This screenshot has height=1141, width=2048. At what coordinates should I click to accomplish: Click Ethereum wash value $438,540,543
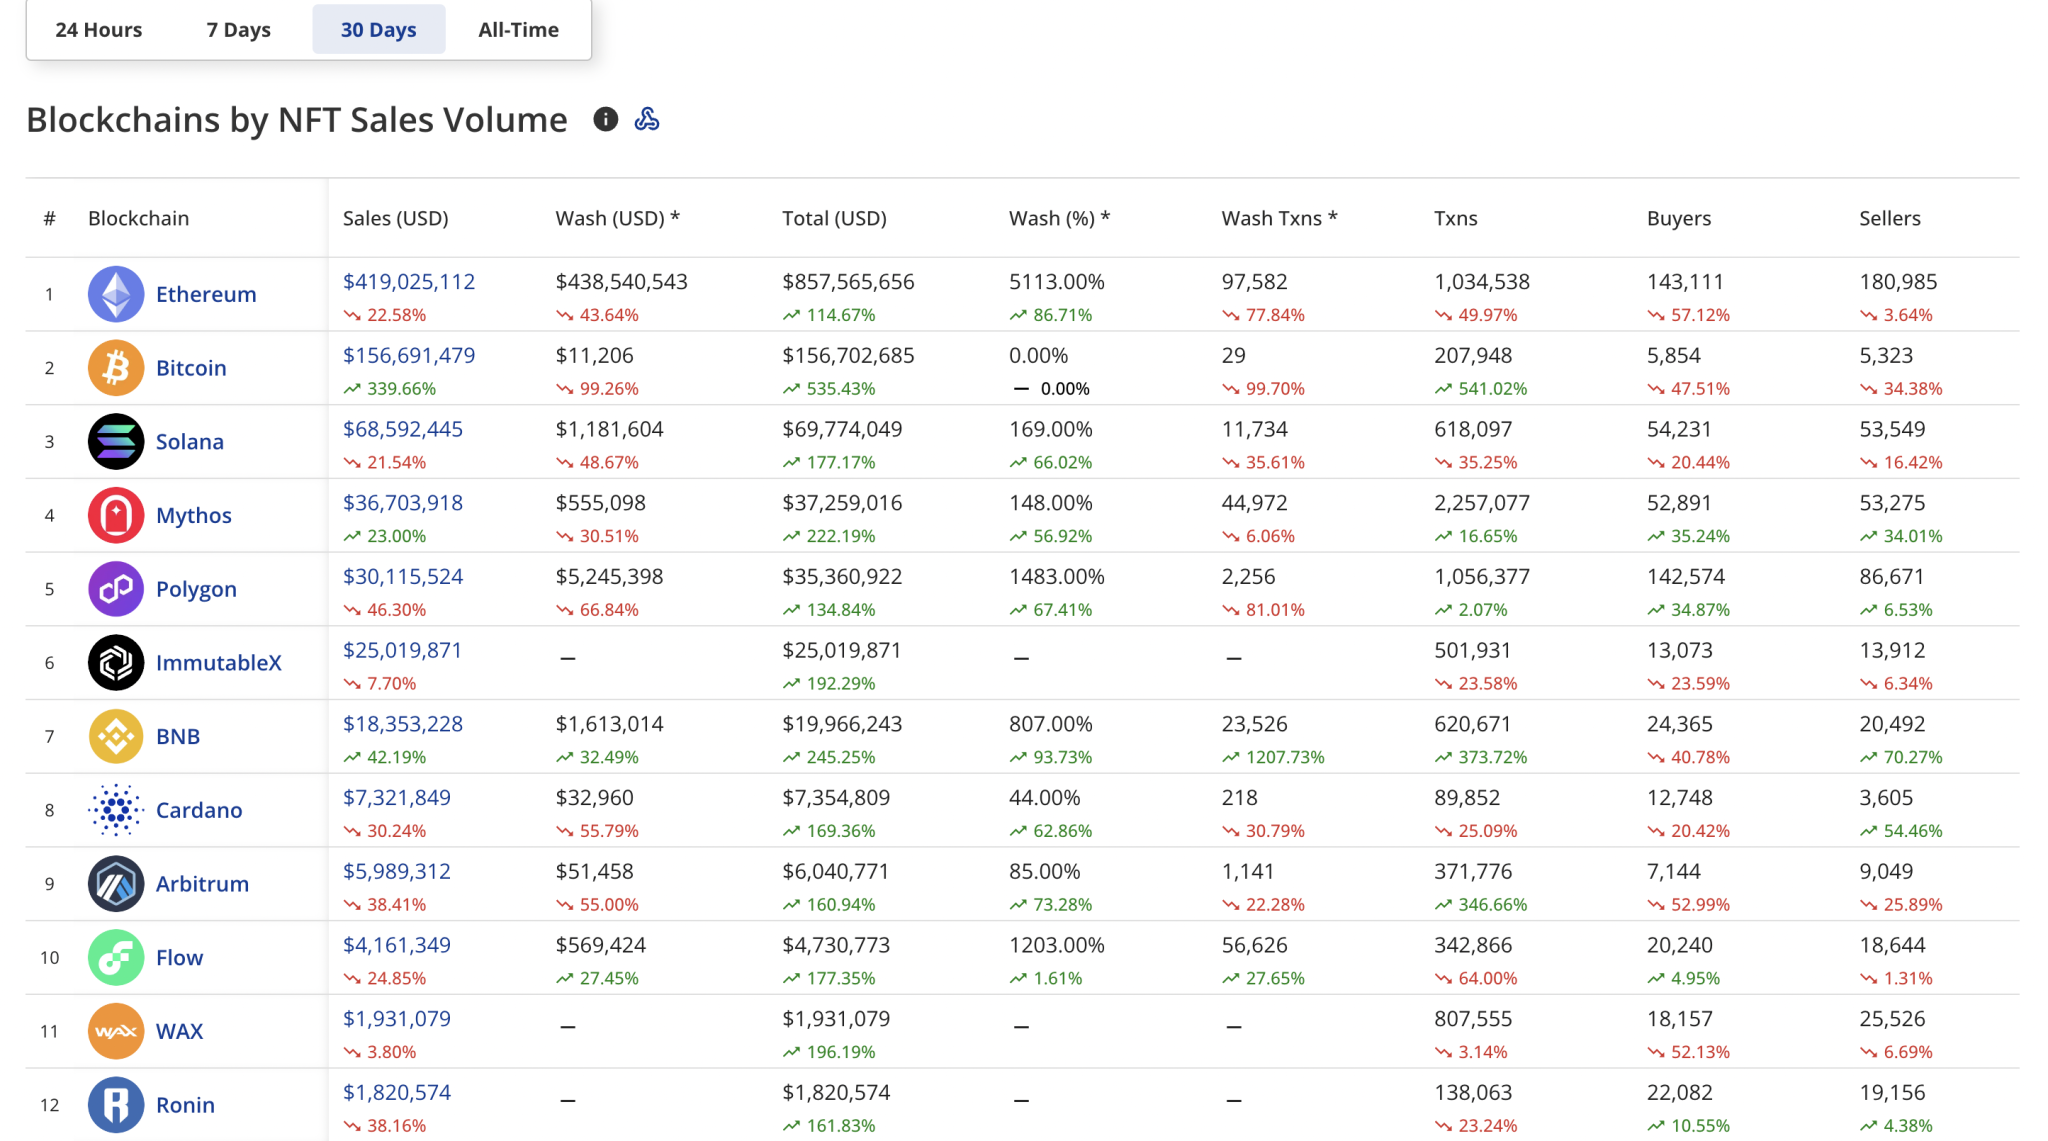click(x=622, y=282)
